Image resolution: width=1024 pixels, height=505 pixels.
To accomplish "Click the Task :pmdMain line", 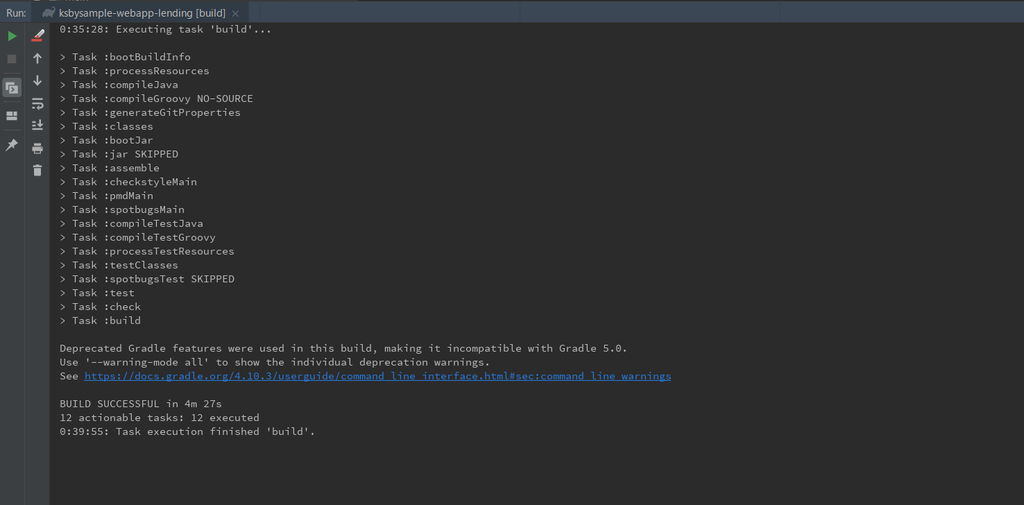I will [106, 196].
